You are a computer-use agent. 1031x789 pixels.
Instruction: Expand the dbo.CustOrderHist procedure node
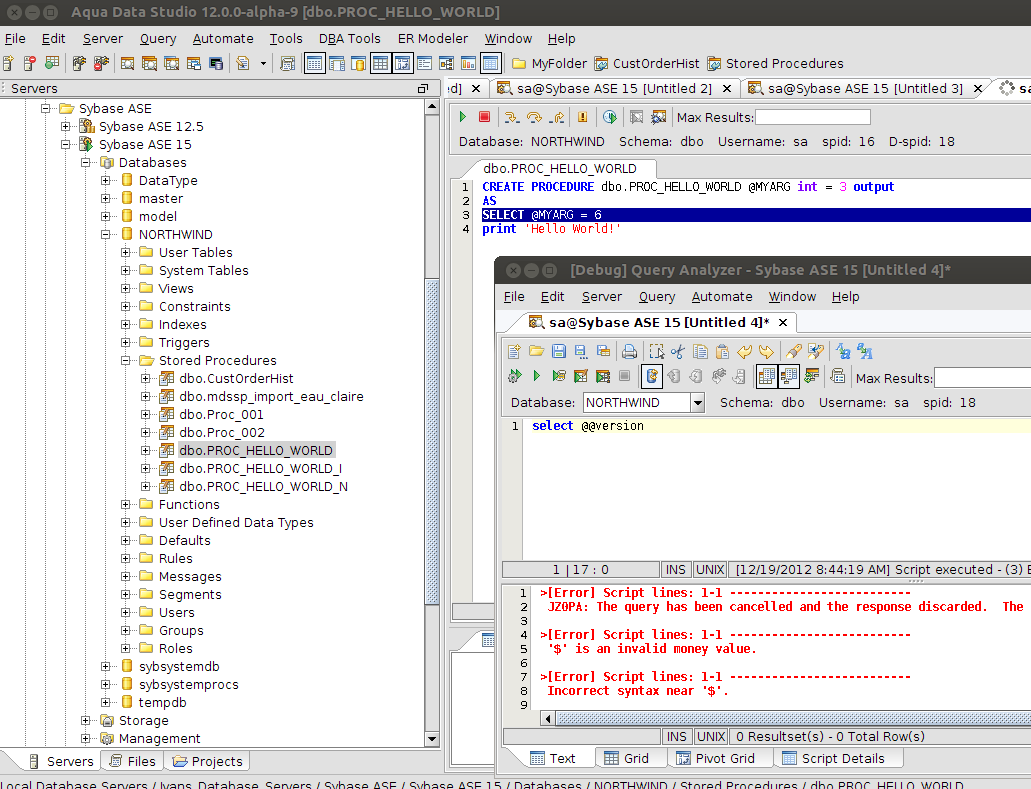146,378
